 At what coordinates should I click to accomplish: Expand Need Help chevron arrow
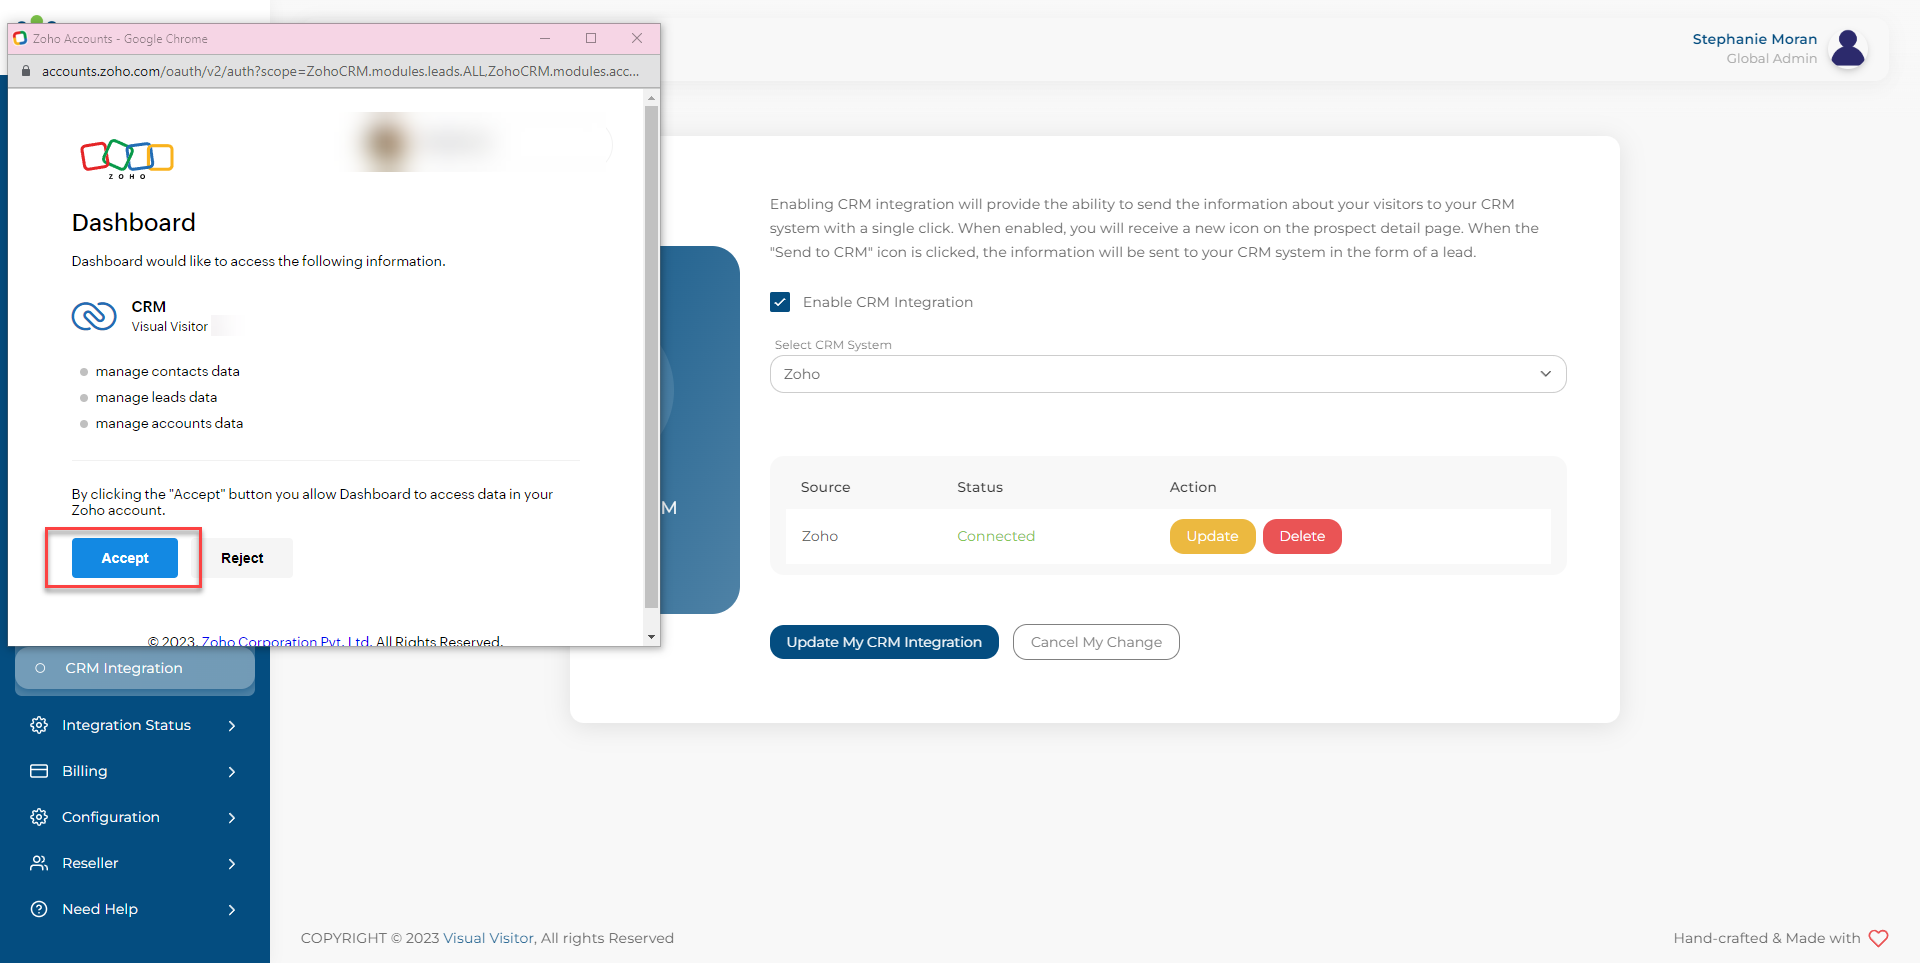coord(232,909)
